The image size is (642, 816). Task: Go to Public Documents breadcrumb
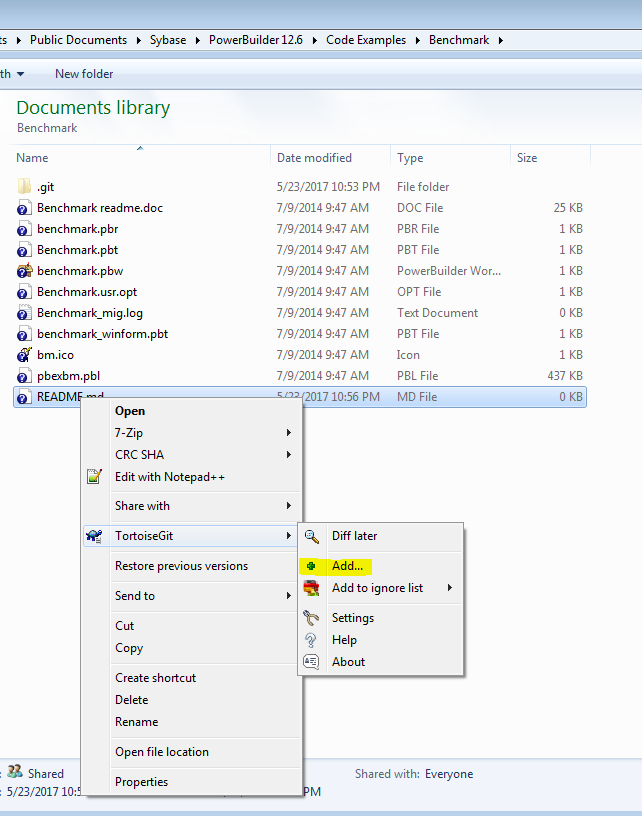coord(78,40)
